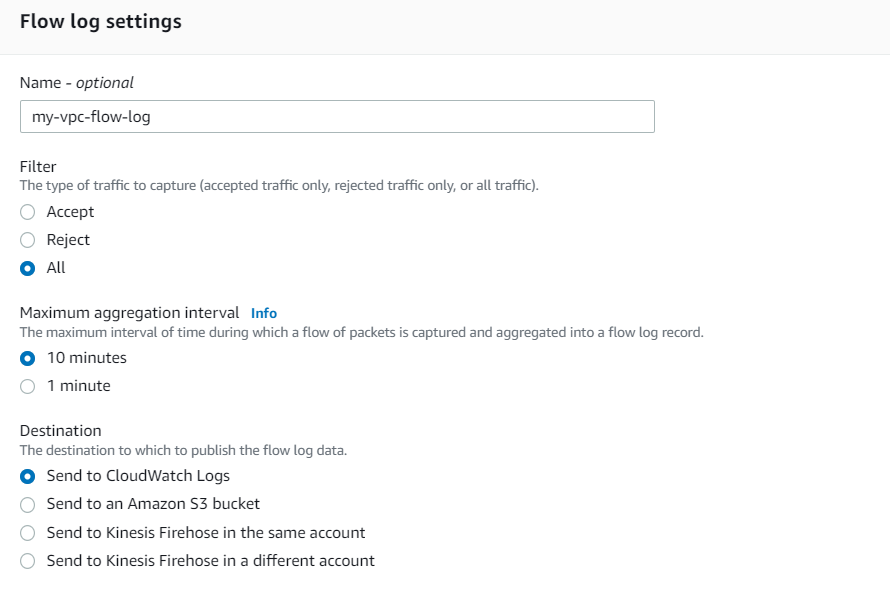890x593 pixels.
Task: Choose Send to an Amazon S3 bucket
Action: coord(27,504)
